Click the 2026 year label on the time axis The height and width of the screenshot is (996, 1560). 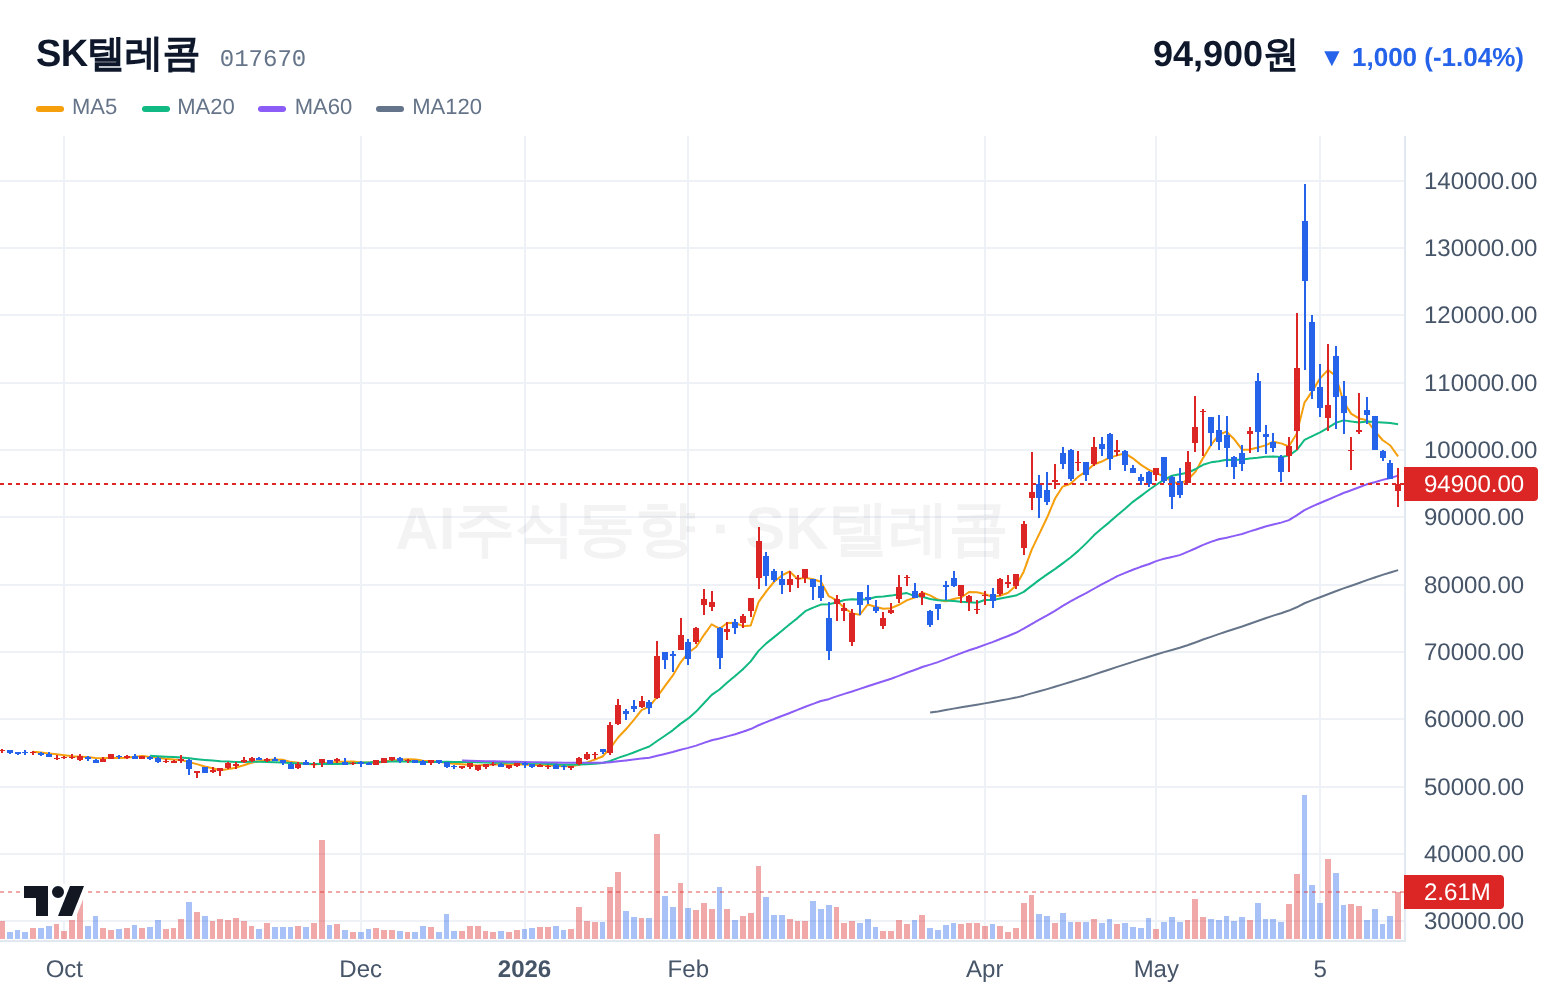pyautogui.click(x=524, y=969)
